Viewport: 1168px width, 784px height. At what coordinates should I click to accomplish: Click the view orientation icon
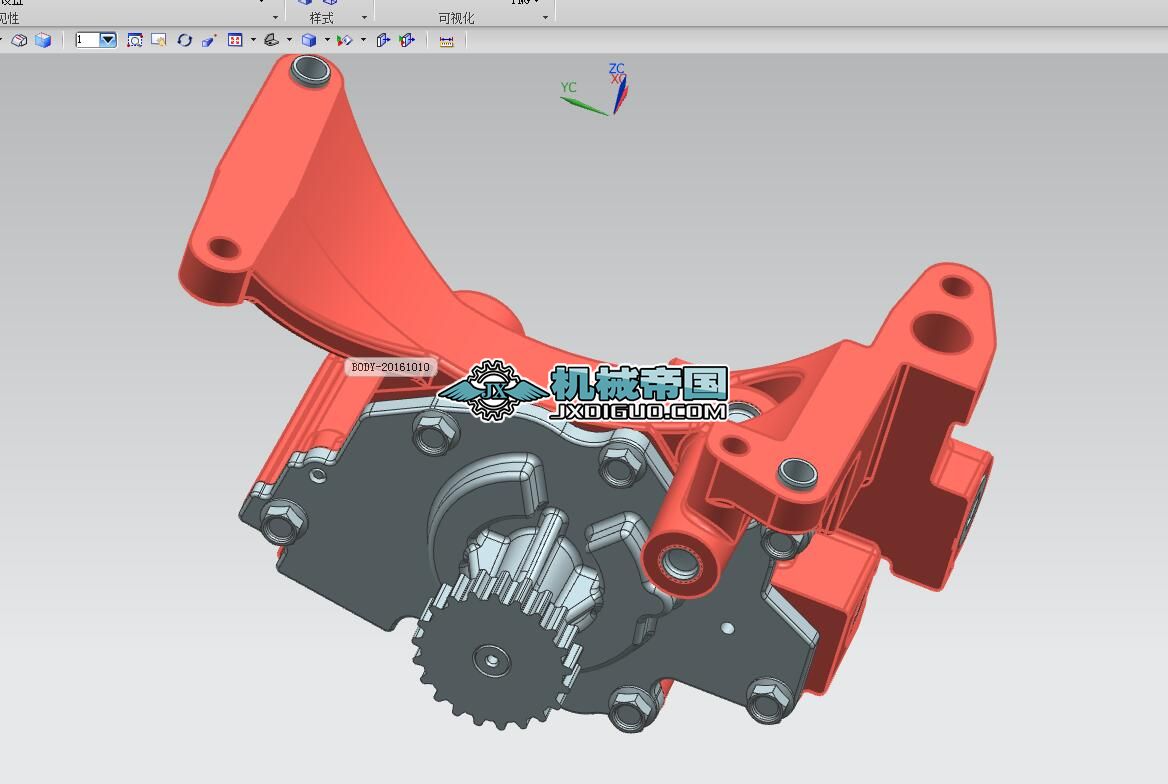coord(271,40)
